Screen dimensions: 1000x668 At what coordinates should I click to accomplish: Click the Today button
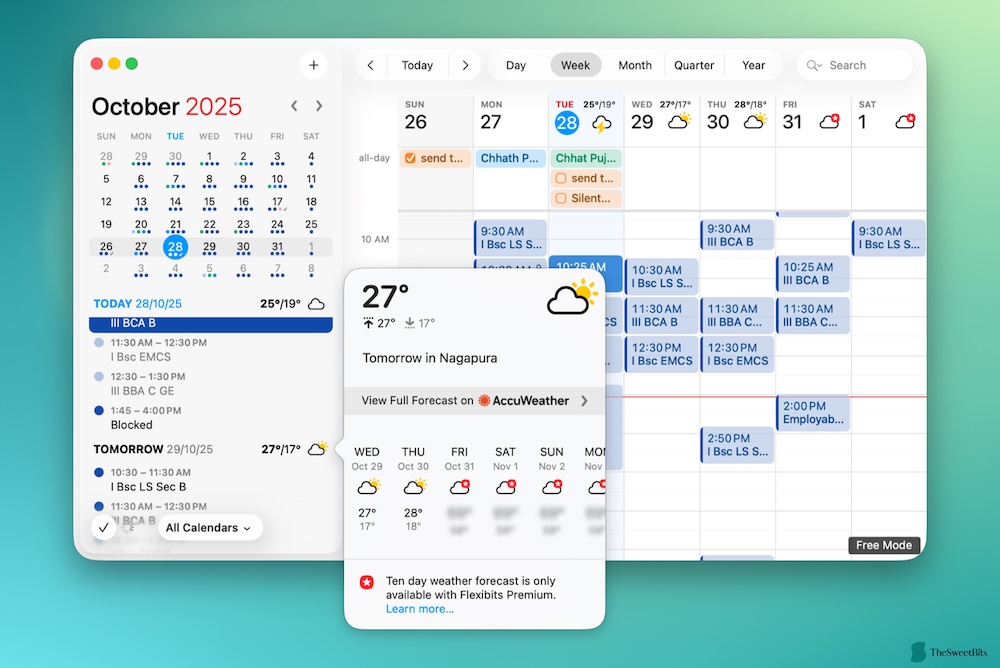point(417,64)
